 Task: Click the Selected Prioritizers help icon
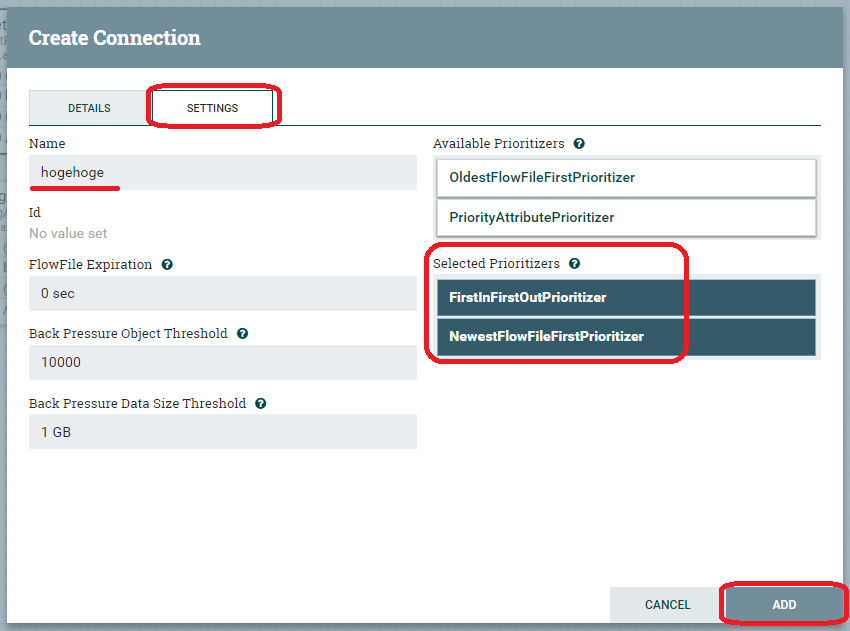[575, 264]
